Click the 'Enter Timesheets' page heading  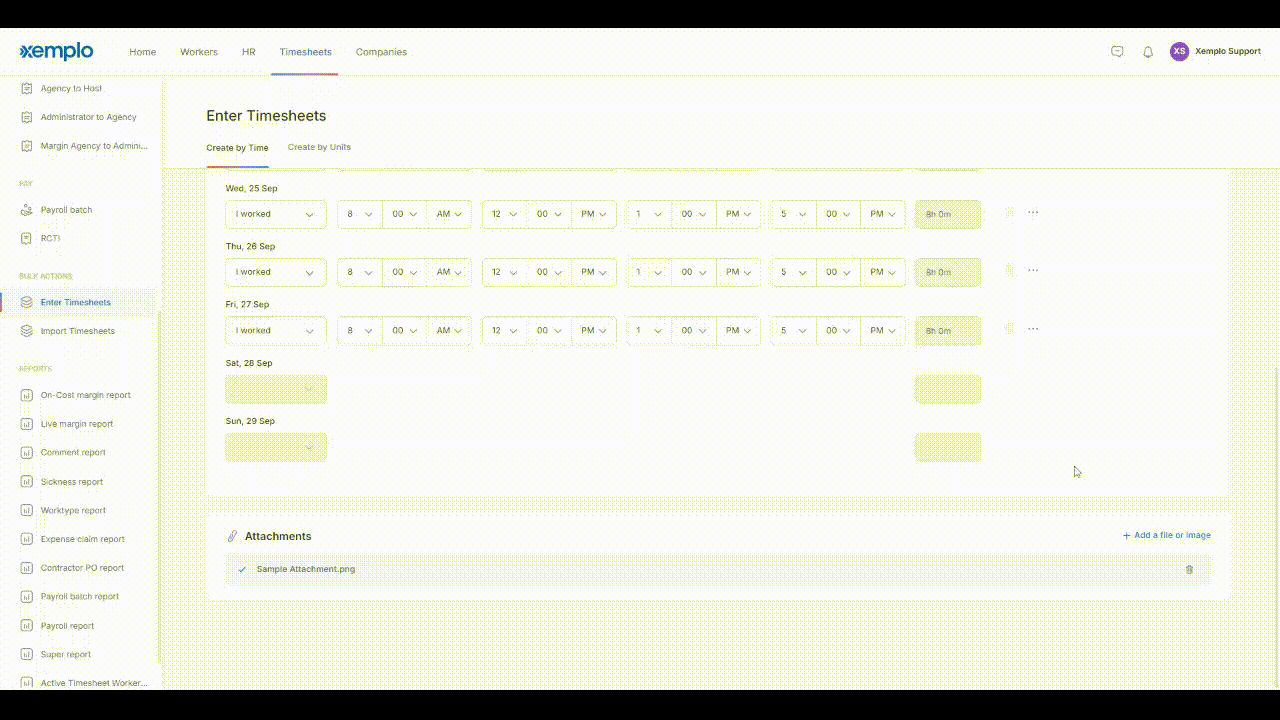coord(266,116)
